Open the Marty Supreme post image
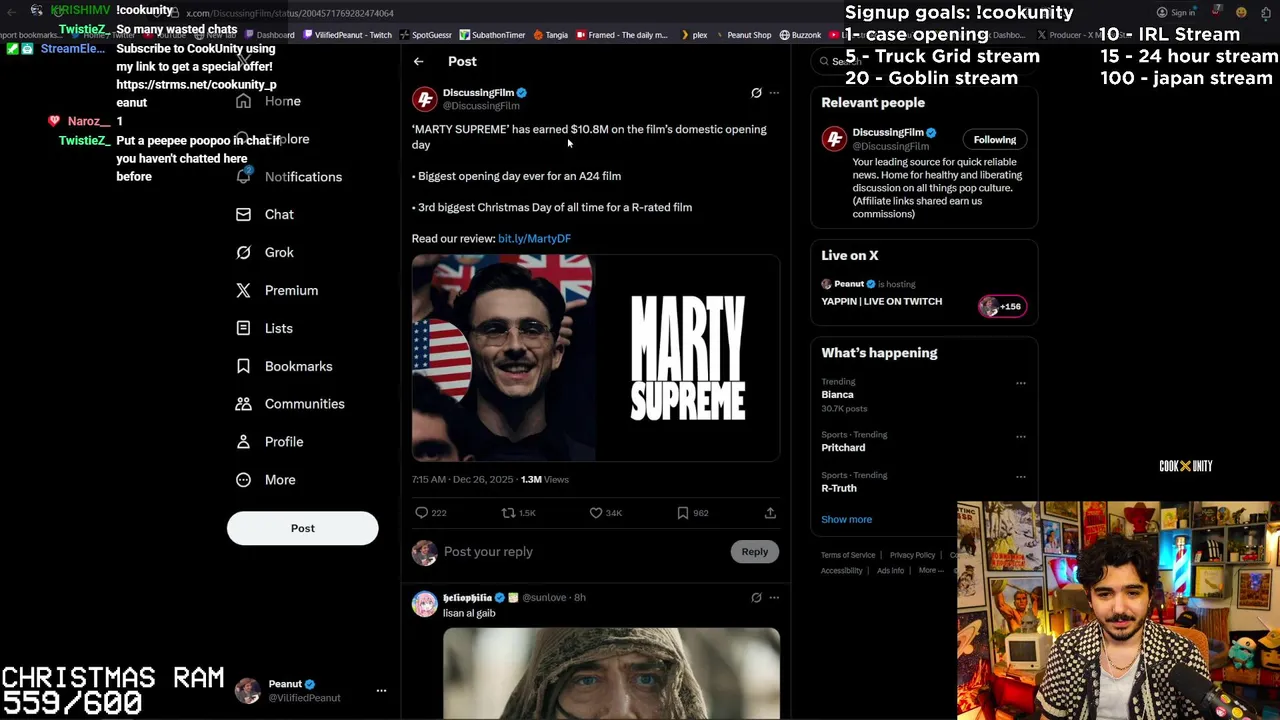1280x720 pixels. pyautogui.click(x=596, y=358)
